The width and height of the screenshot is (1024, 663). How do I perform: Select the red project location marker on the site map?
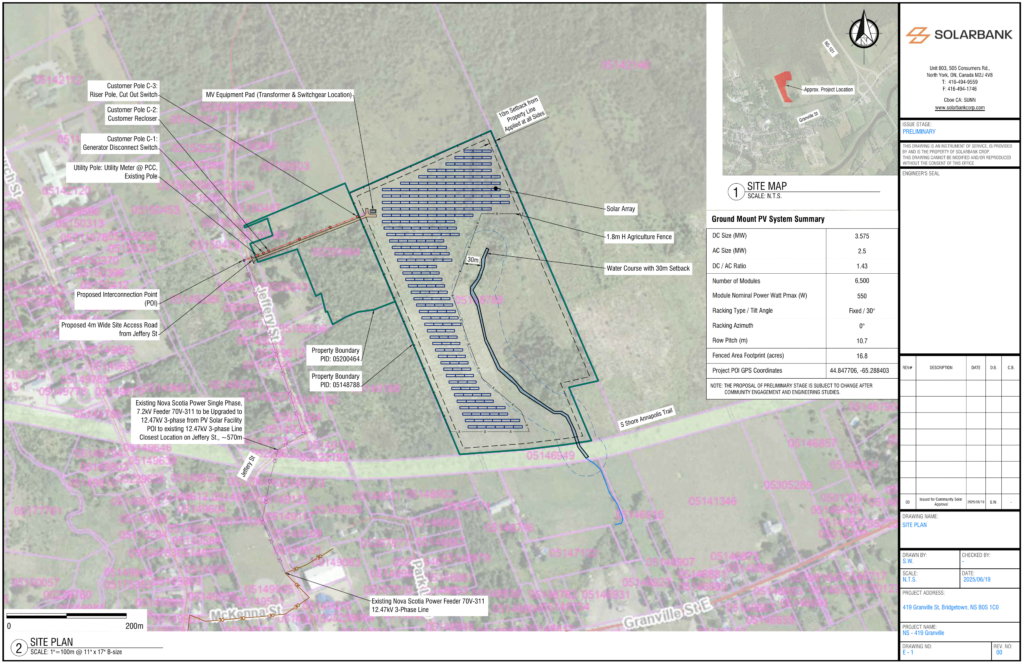[x=782, y=86]
